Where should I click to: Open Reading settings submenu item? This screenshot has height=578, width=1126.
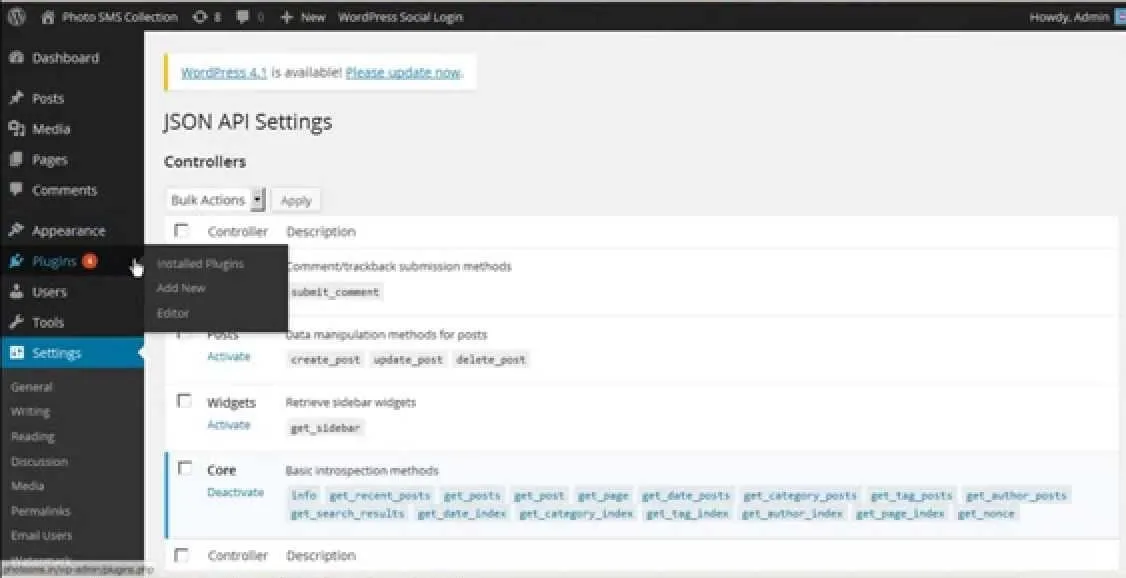tap(32, 437)
